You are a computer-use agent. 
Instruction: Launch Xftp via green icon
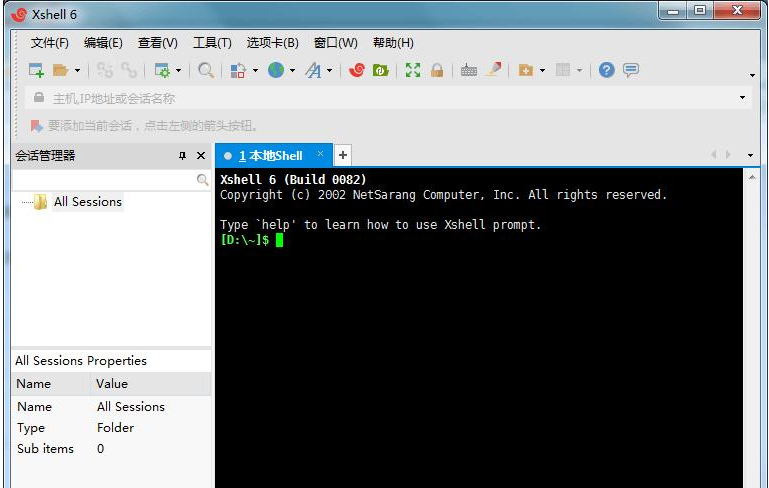coord(381,70)
